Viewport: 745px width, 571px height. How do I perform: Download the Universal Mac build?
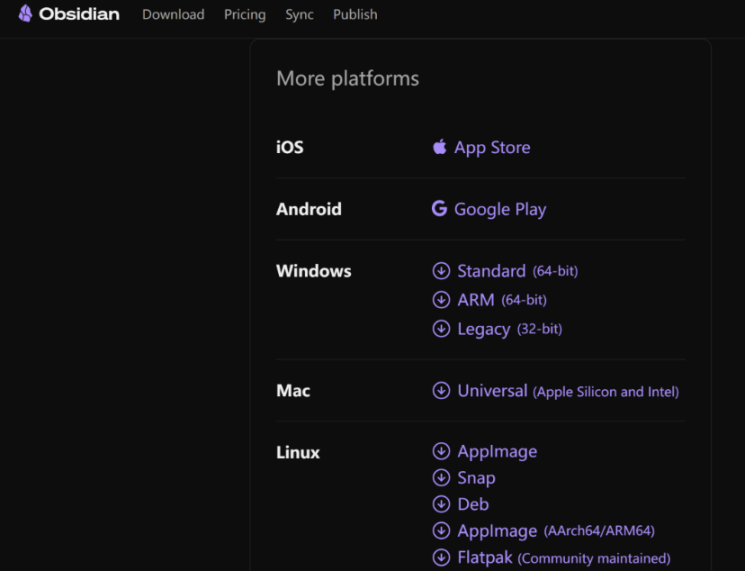(492, 391)
